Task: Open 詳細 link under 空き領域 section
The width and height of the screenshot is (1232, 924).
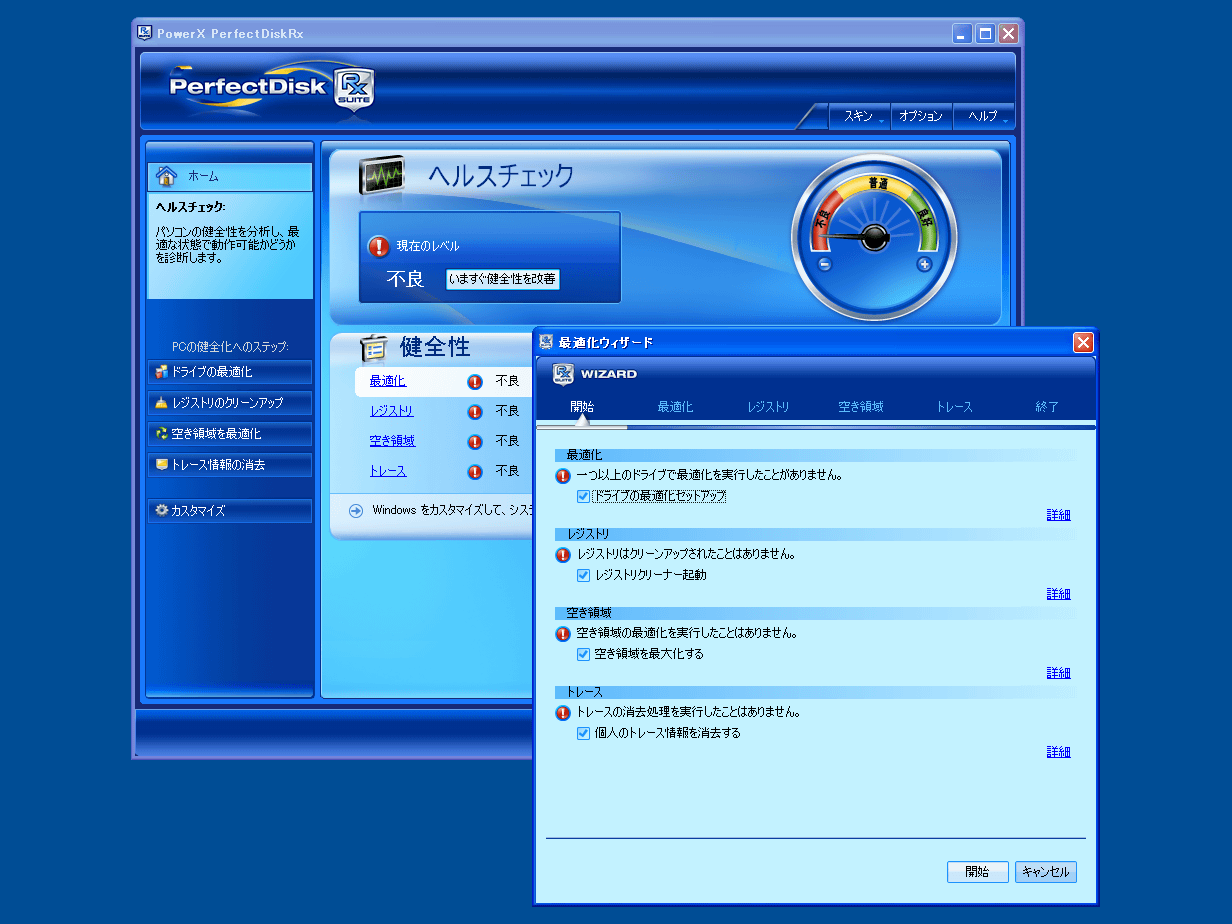Action: (1059, 673)
